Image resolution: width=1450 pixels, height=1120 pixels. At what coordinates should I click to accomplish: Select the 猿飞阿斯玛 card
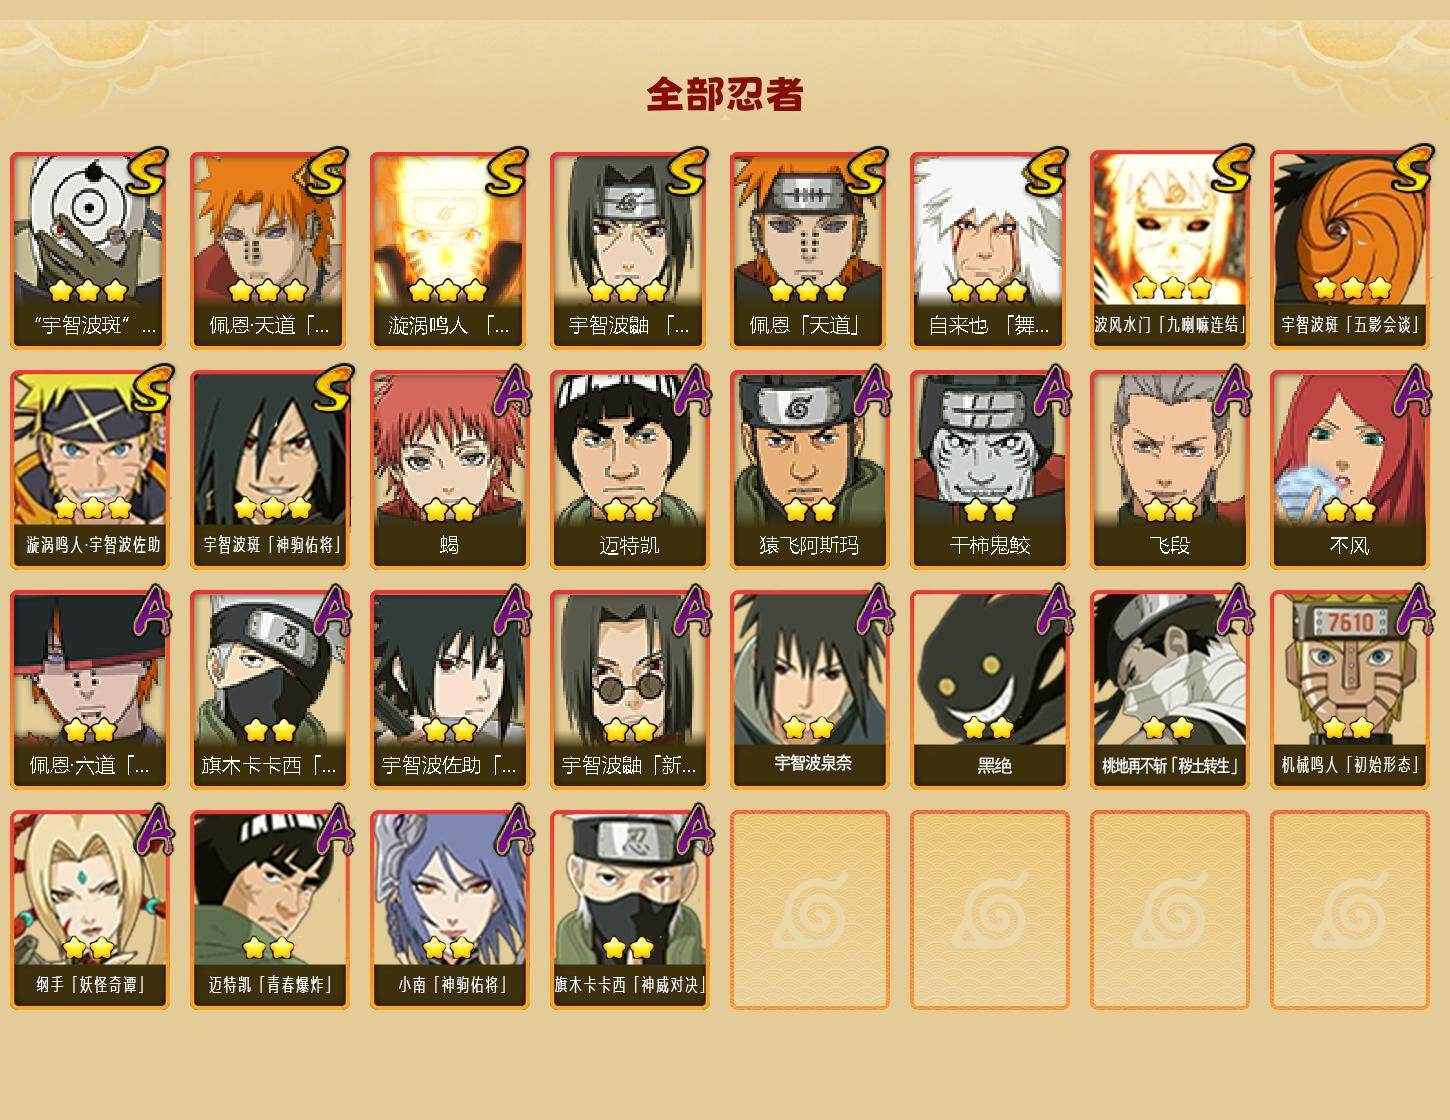[x=809, y=470]
